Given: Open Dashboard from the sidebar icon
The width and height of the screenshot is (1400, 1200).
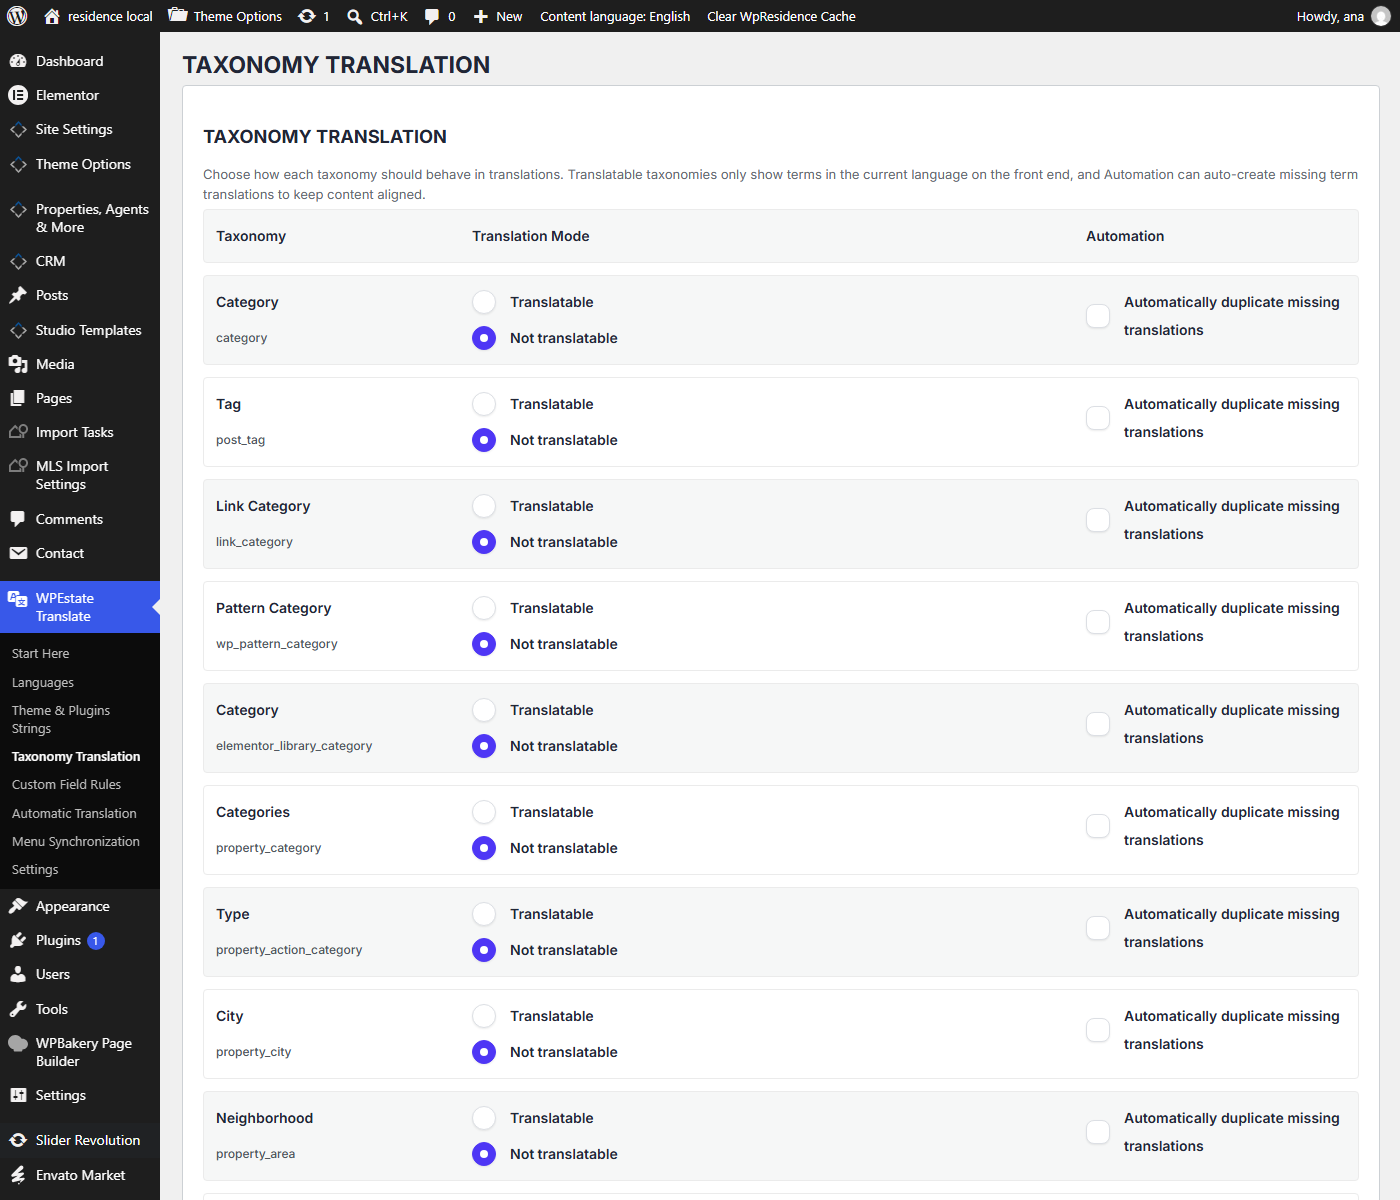Looking at the screenshot, I should [18, 61].
